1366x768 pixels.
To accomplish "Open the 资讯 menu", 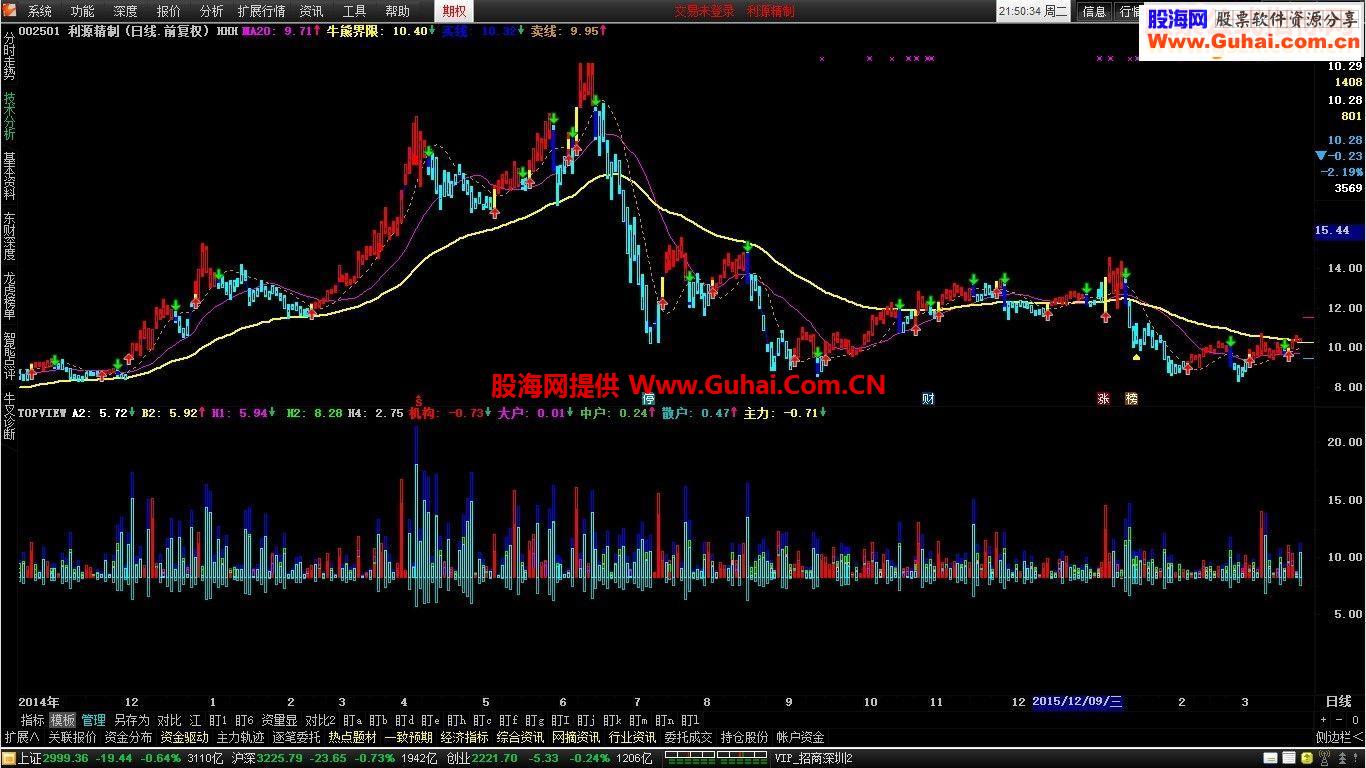I will pos(311,11).
